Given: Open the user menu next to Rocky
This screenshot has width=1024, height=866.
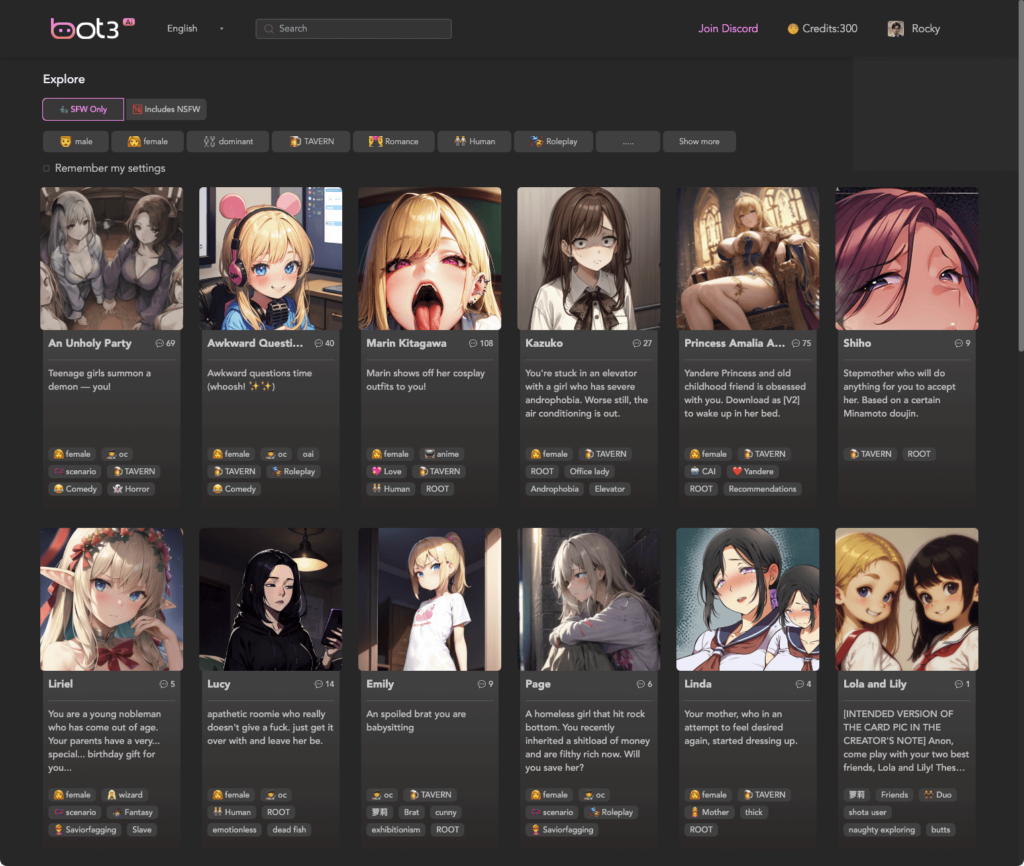Looking at the screenshot, I should pos(926,29).
